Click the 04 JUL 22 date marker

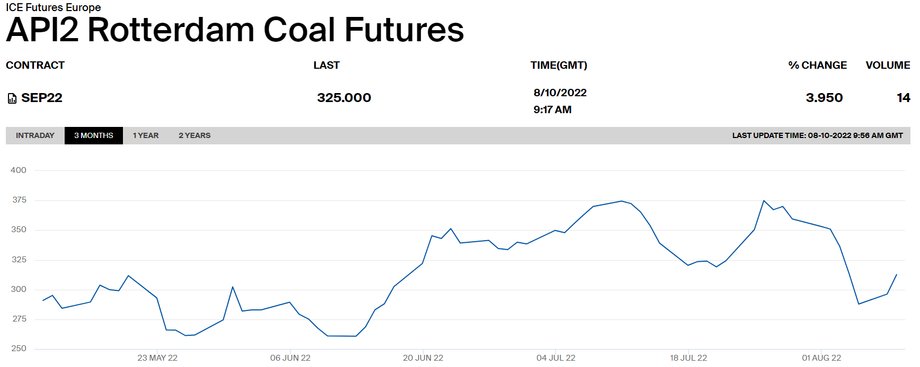pos(555,358)
